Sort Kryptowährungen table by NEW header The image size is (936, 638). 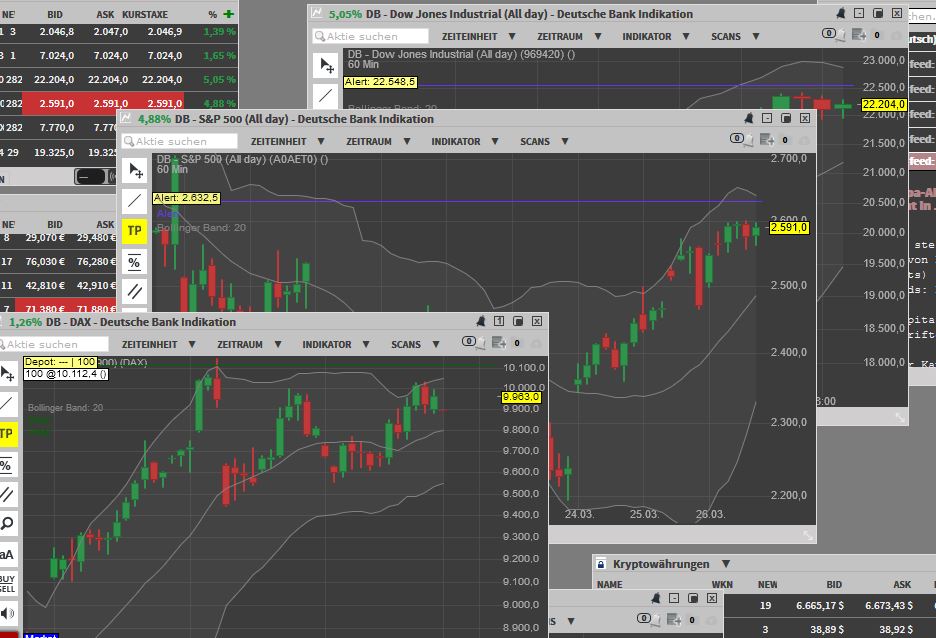768,584
